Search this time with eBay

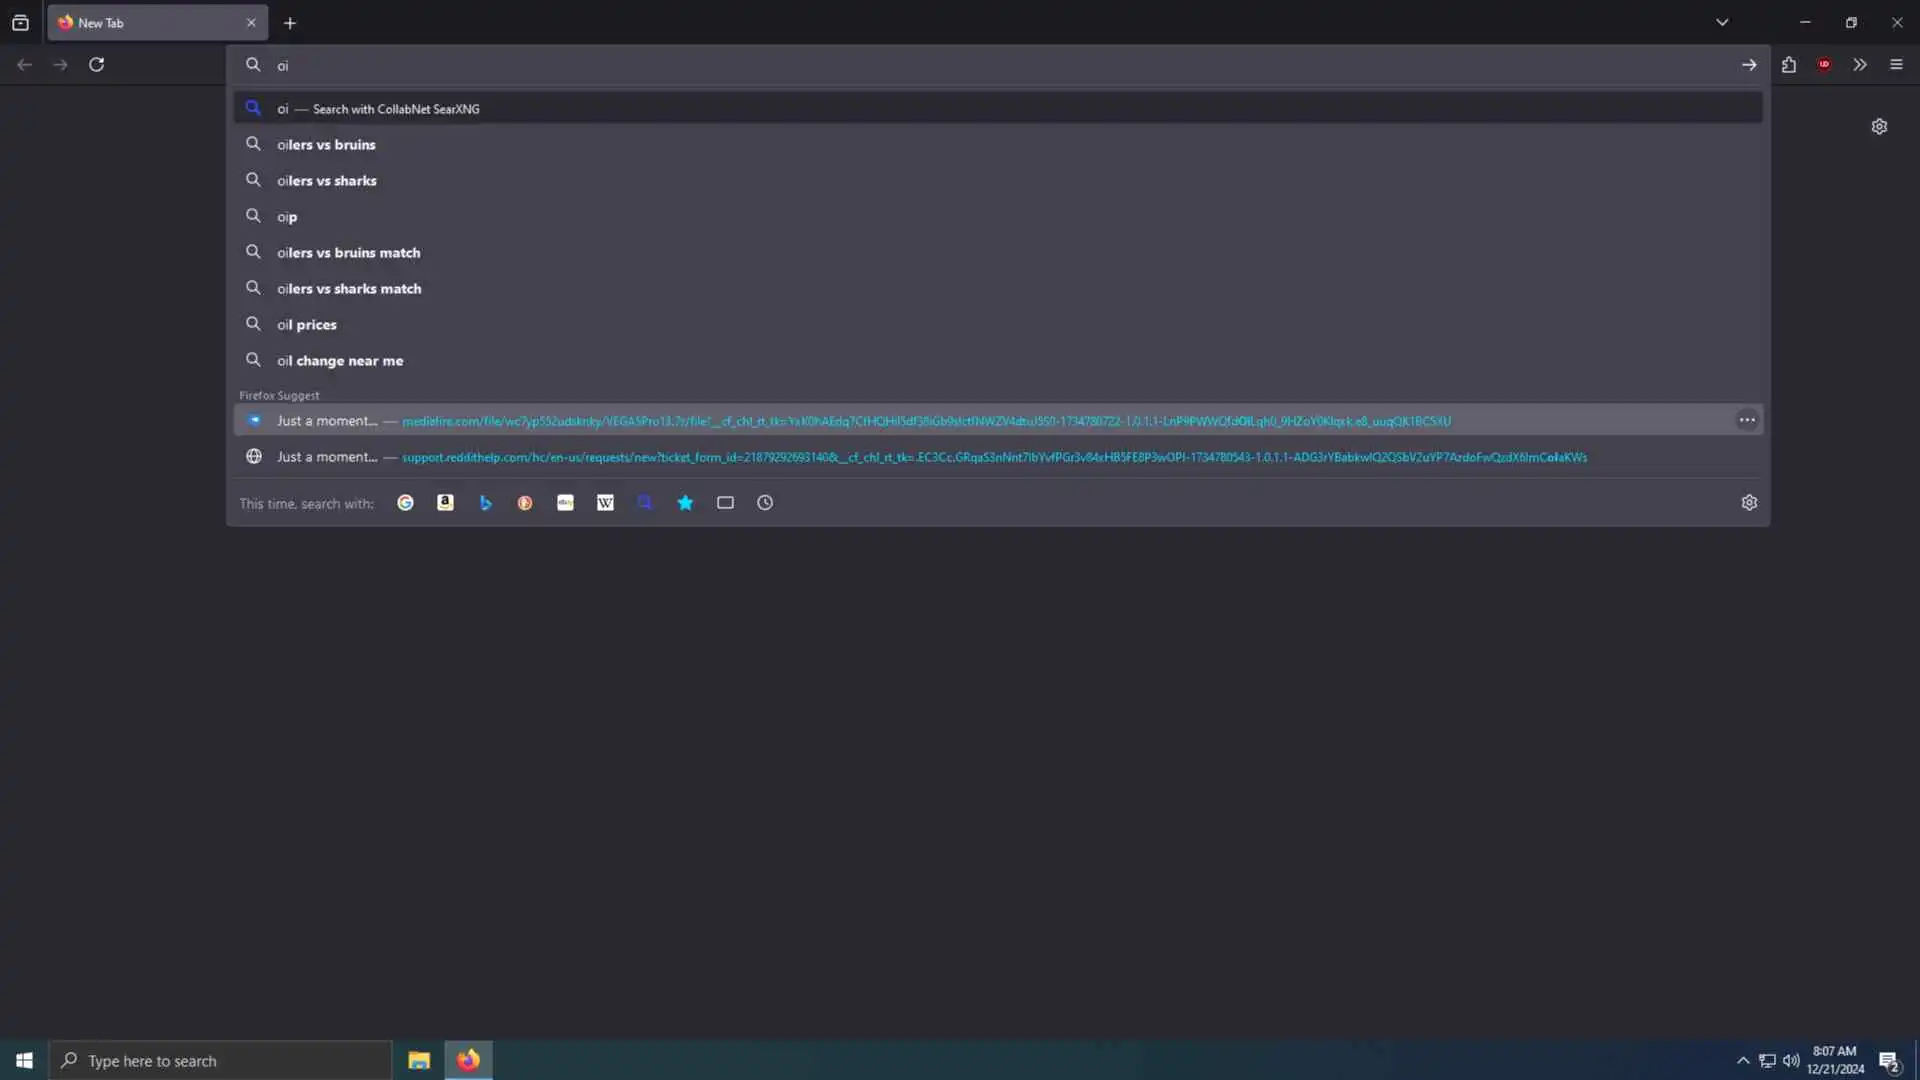[x=565, y=503]
